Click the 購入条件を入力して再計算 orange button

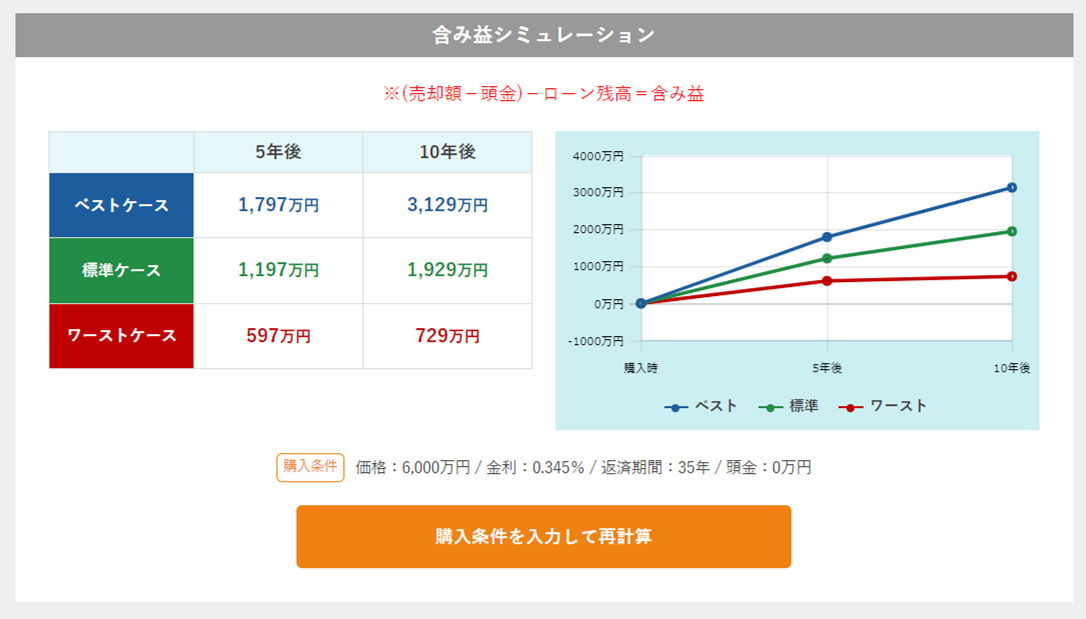click(544, 537)
